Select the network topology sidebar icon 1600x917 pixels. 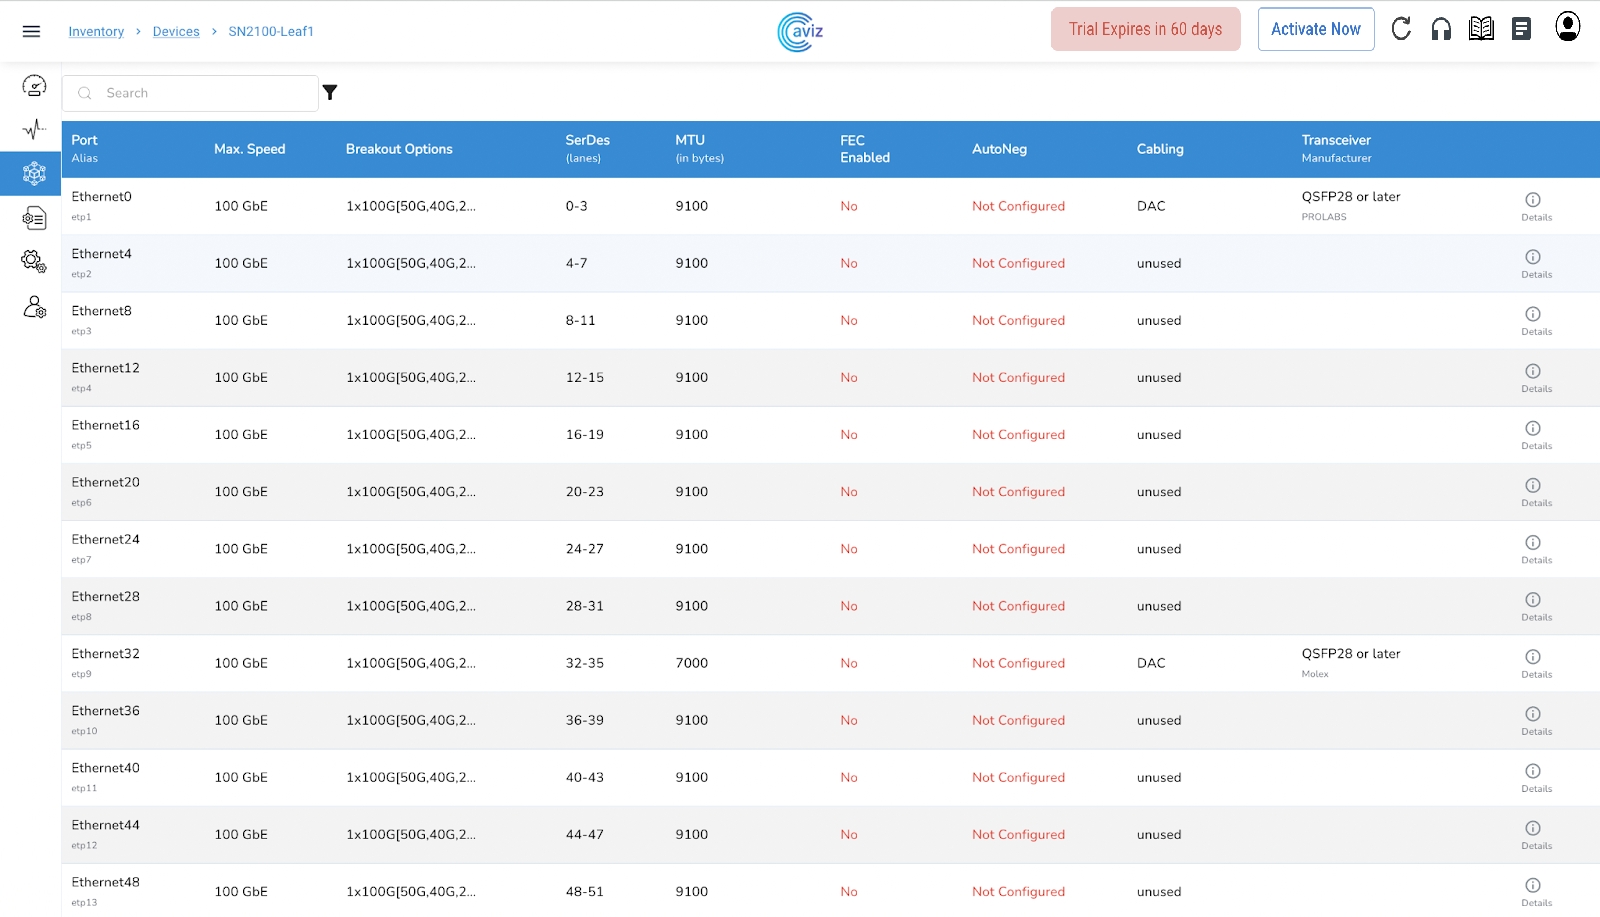(x=34, y=174)
